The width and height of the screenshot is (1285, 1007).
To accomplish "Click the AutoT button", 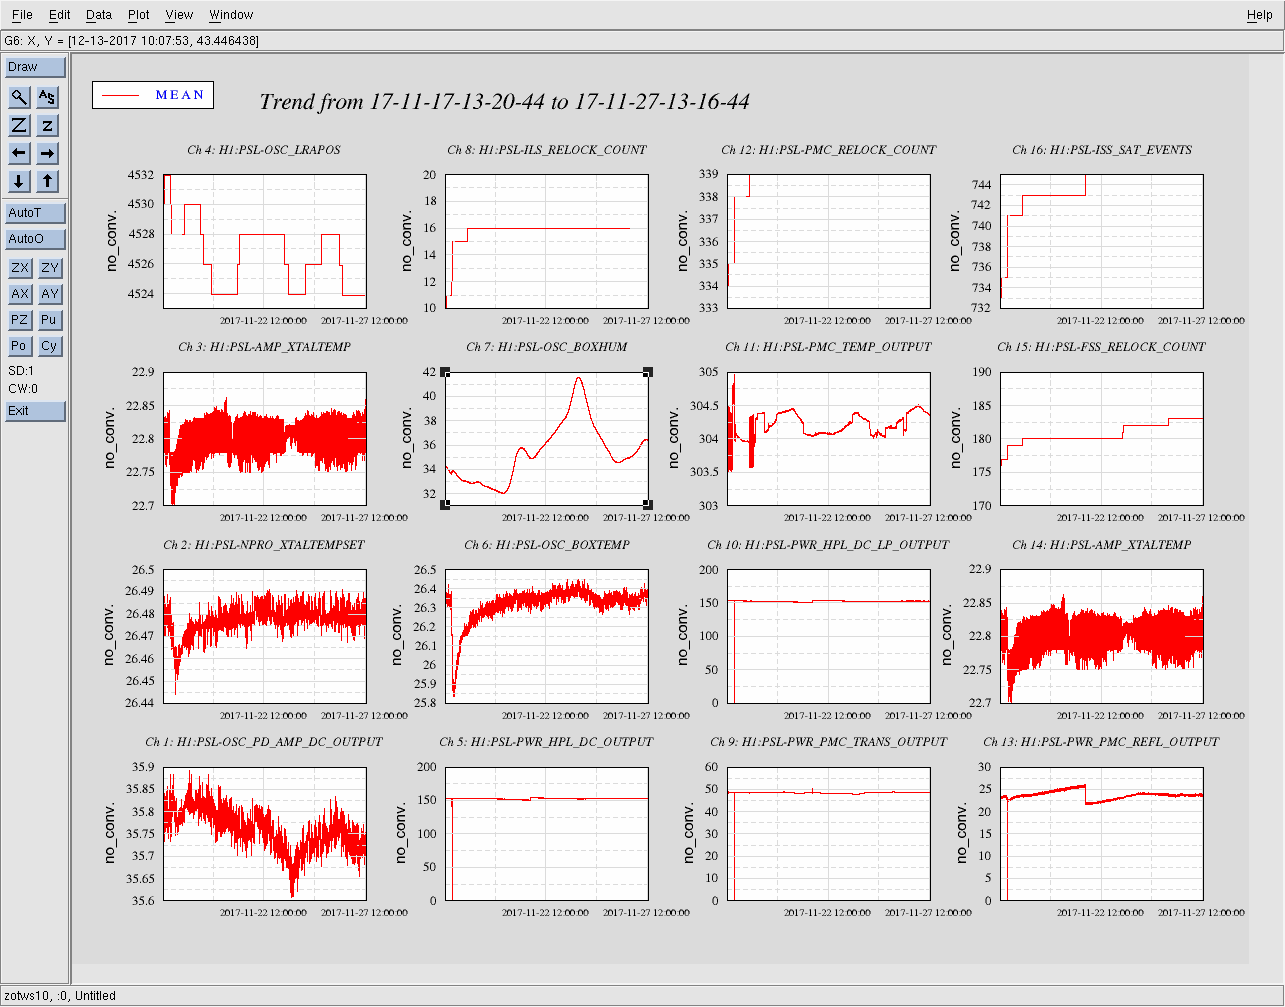I will click(x=35, y=213).
